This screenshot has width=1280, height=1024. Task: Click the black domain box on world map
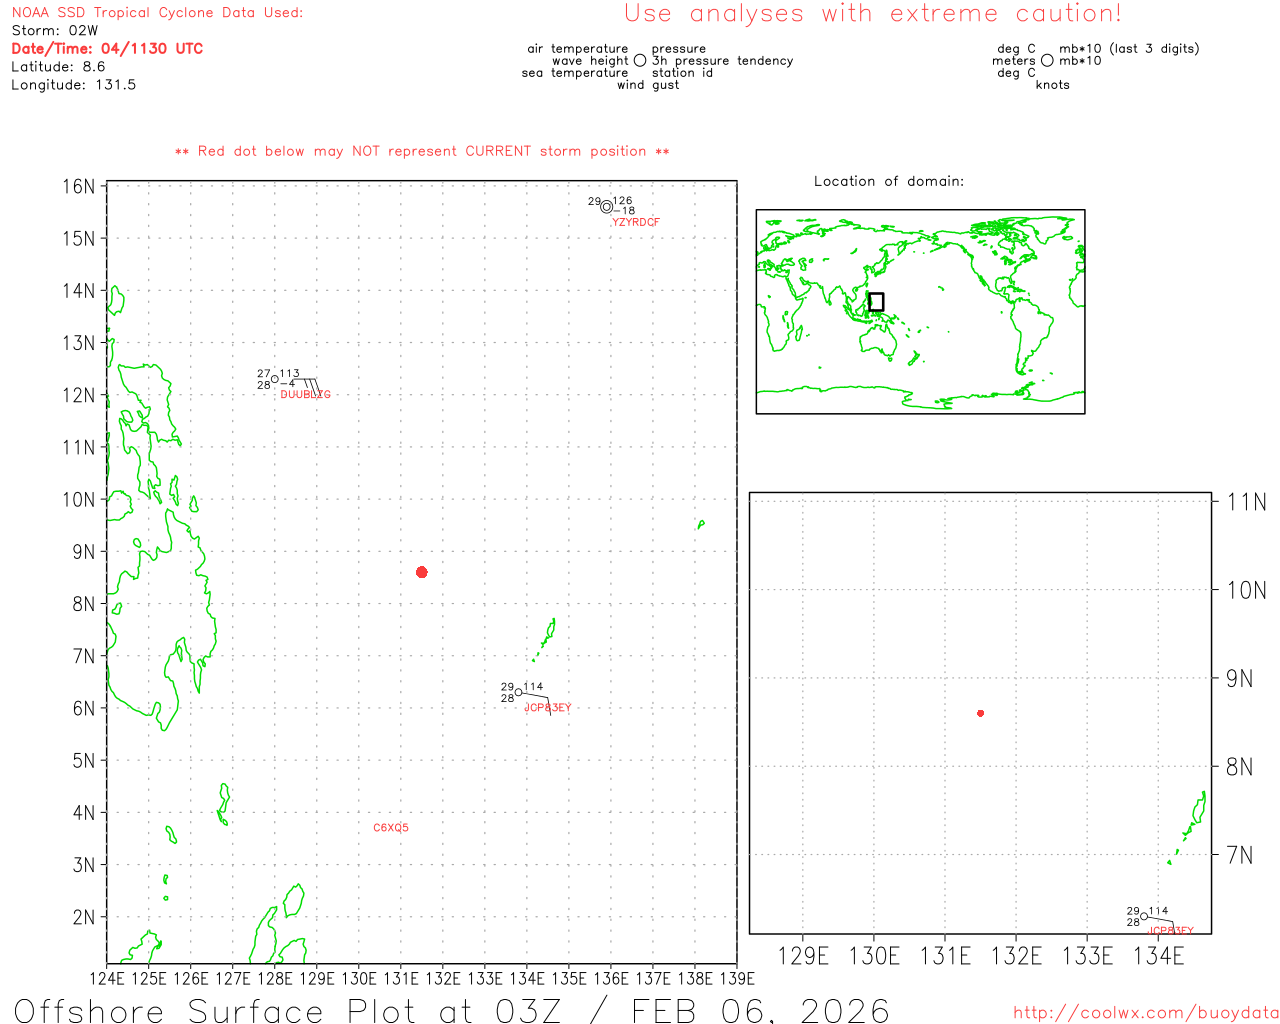coord(876,302)
